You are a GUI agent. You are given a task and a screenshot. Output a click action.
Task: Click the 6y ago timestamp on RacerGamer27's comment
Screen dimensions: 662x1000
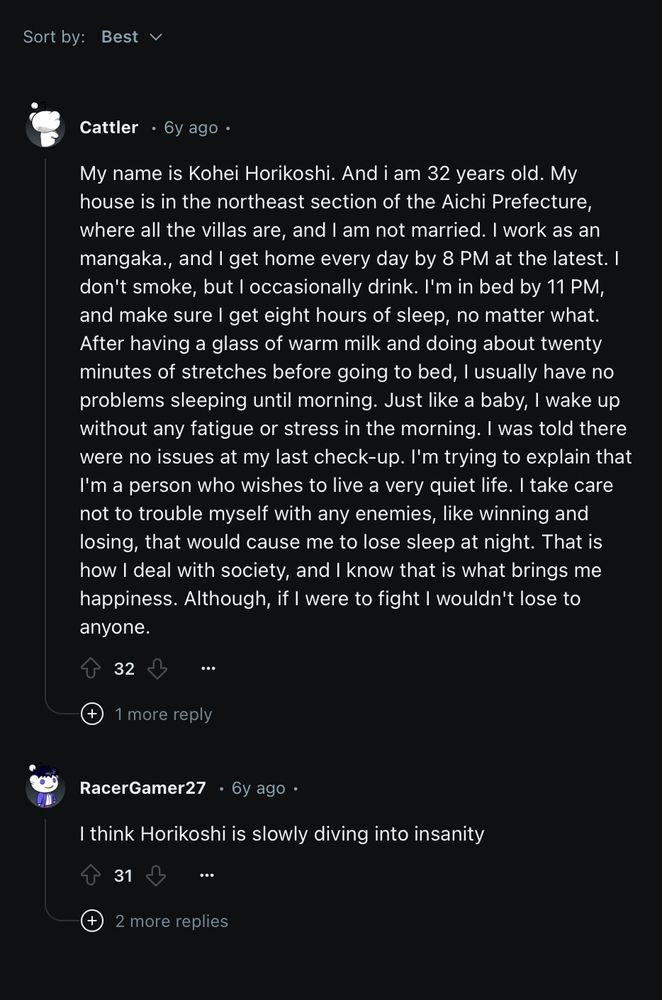(x=258, y=788)
